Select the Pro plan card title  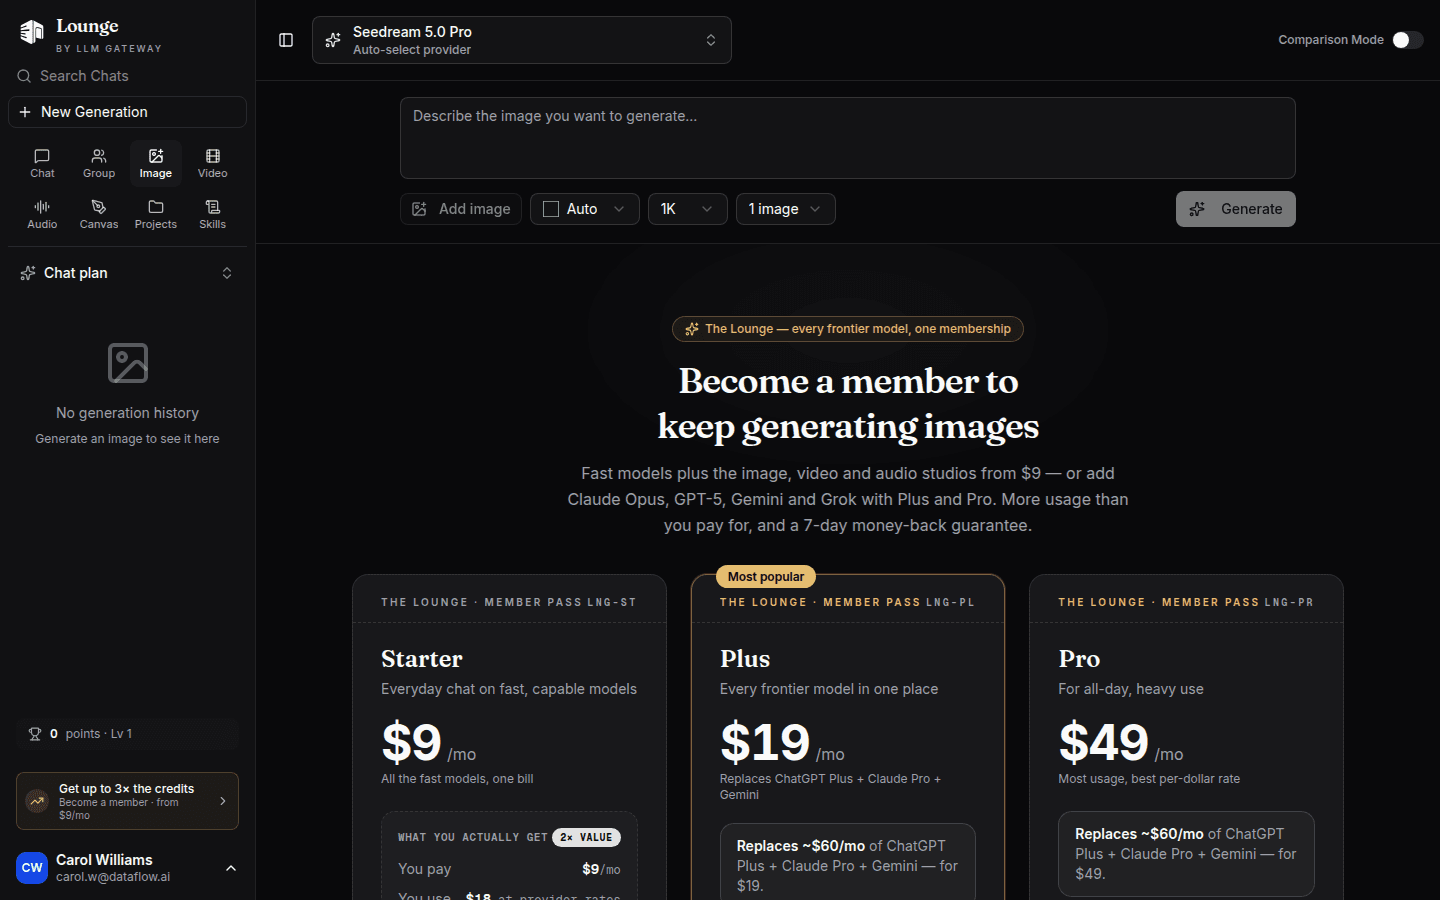[x=1079, y=659]
